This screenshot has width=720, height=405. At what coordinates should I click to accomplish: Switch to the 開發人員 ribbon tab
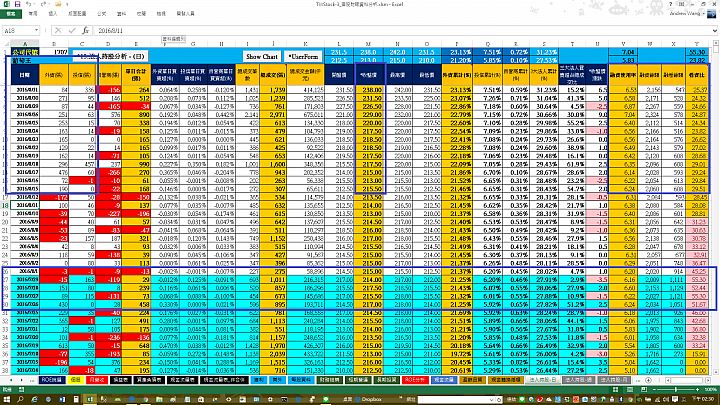(186, 14)
